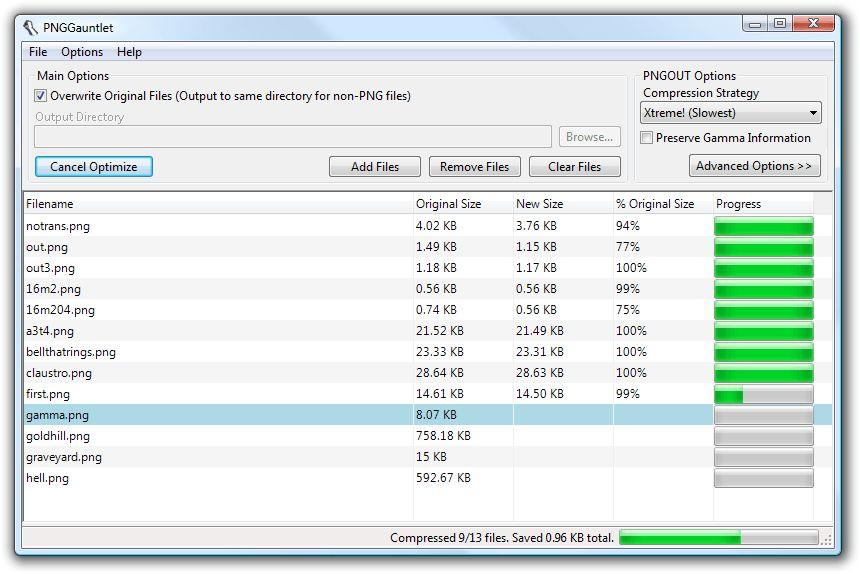Sort by Original Size column header
860x574 pixels.
pos(463,204)
